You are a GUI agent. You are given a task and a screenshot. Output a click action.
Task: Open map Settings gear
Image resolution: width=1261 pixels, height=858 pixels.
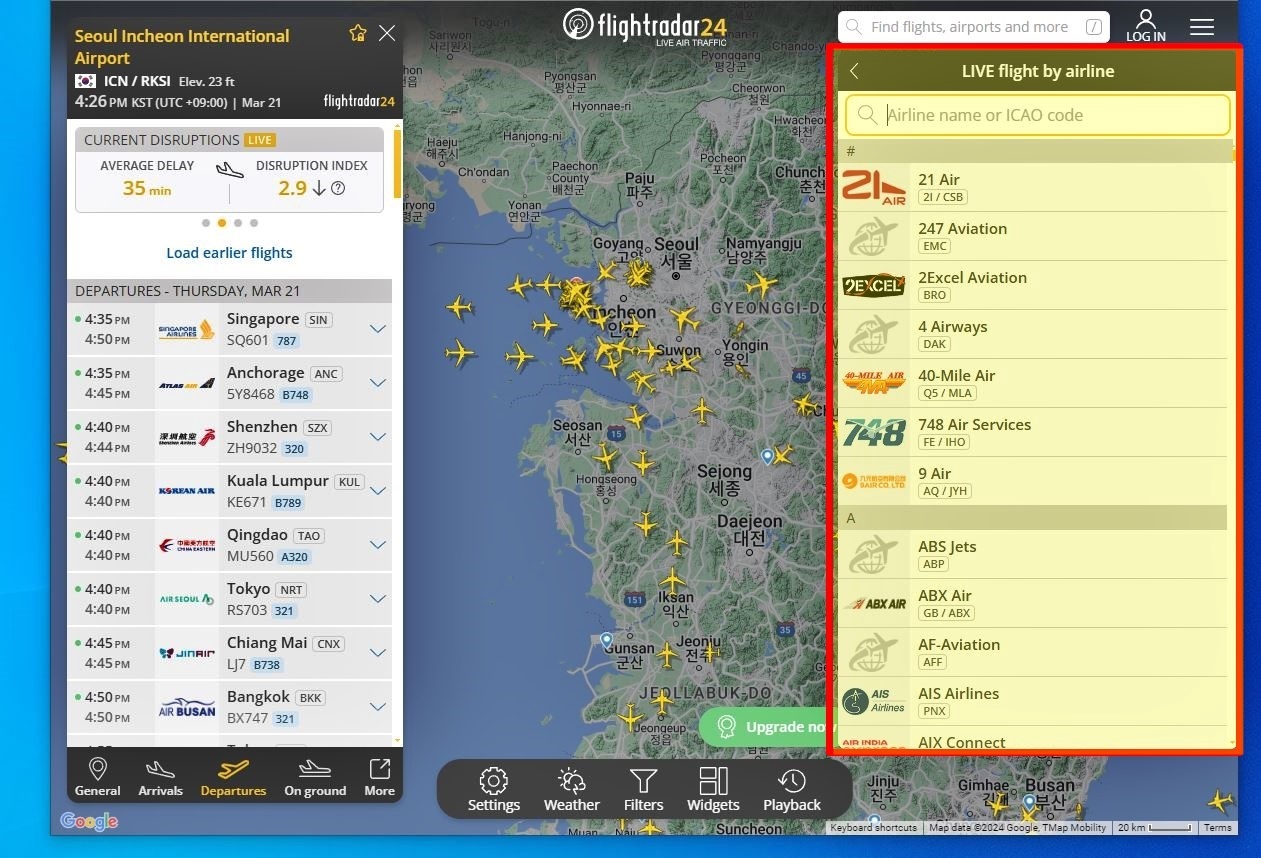[494, 790]
